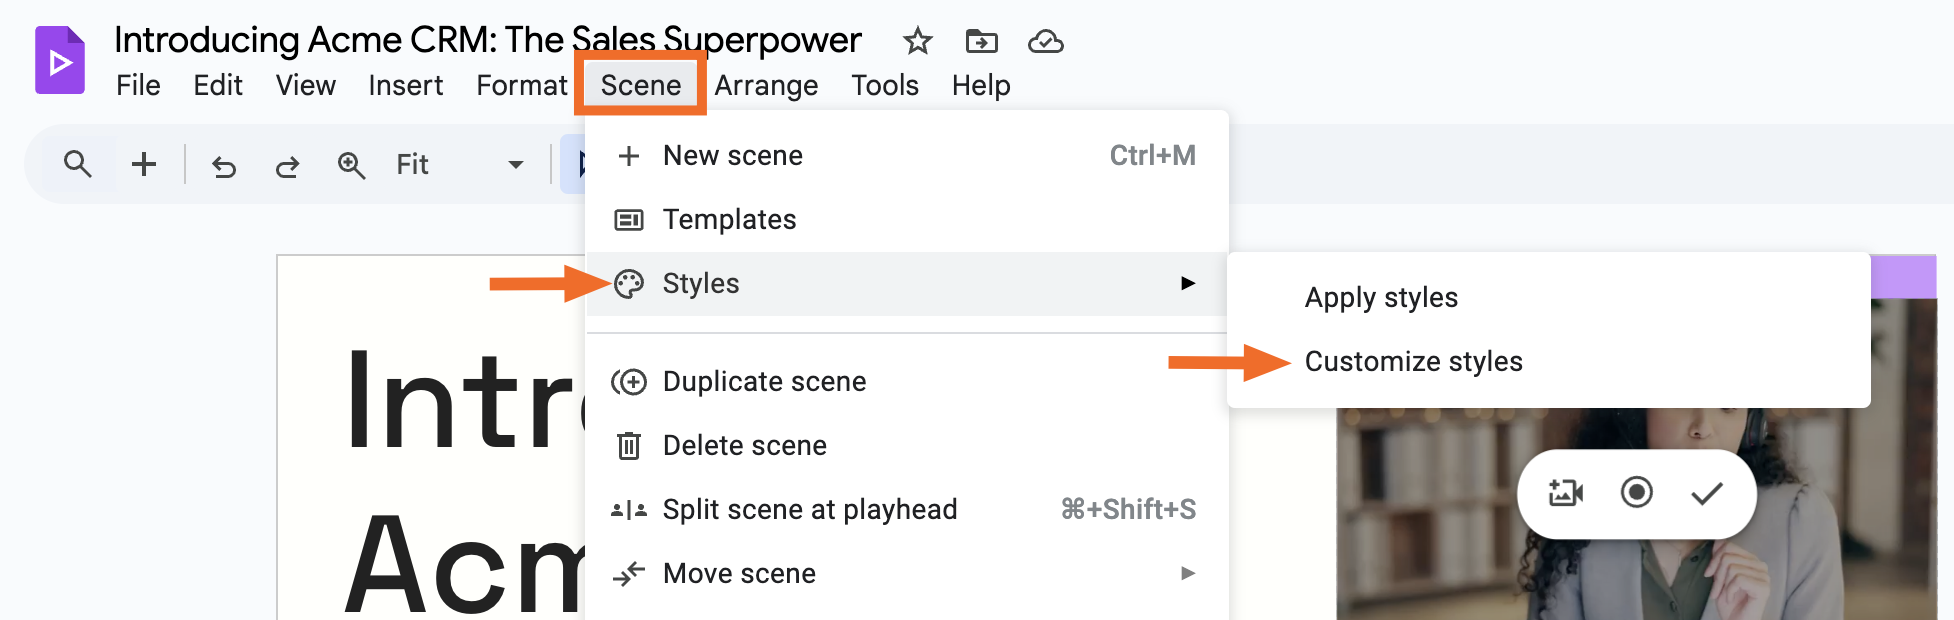1954x620 pixels.
Task: Click the Delete scene trash icon
Action: click(629, 446)
